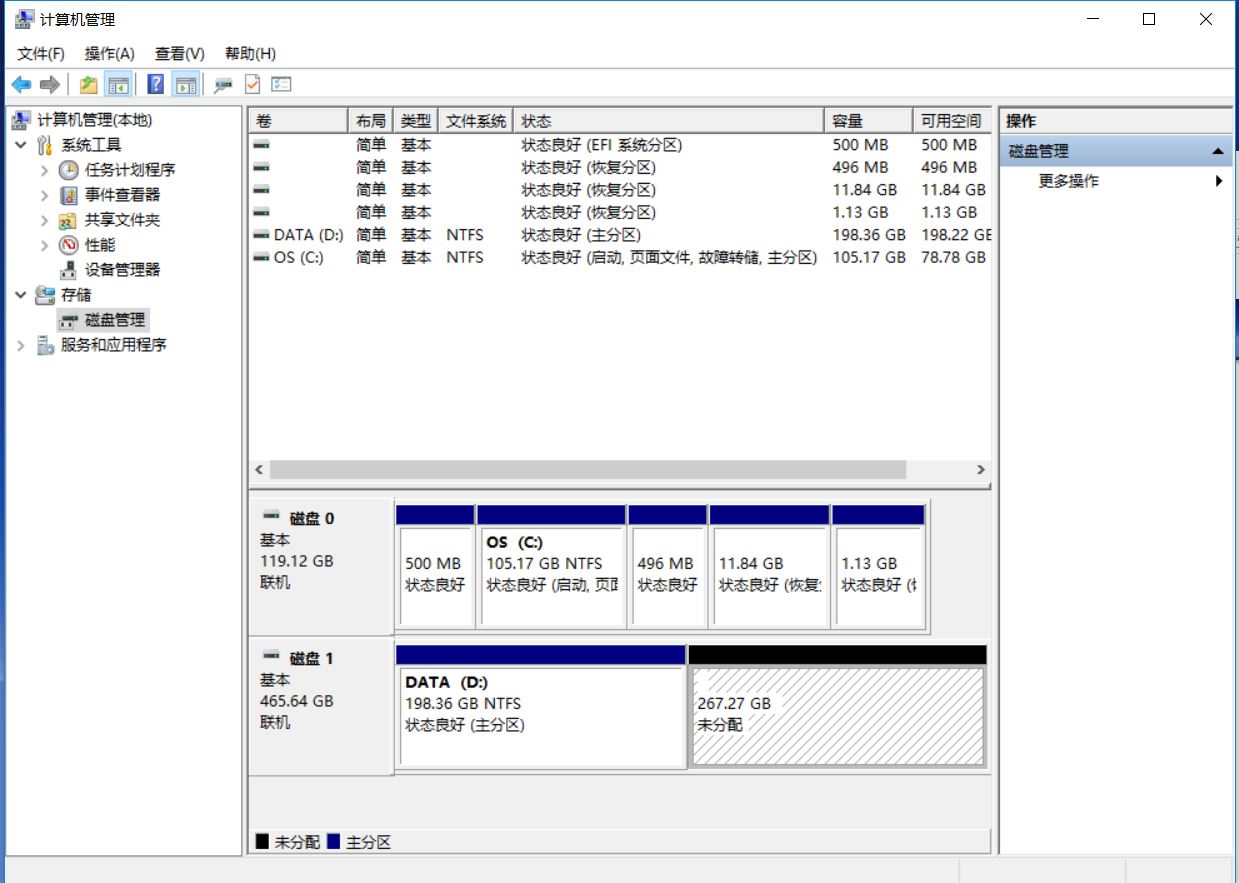The height and width of the screenshot is (883, 1239).
Task: Open 设备管理器 in the tree
Action: (122, 270)
